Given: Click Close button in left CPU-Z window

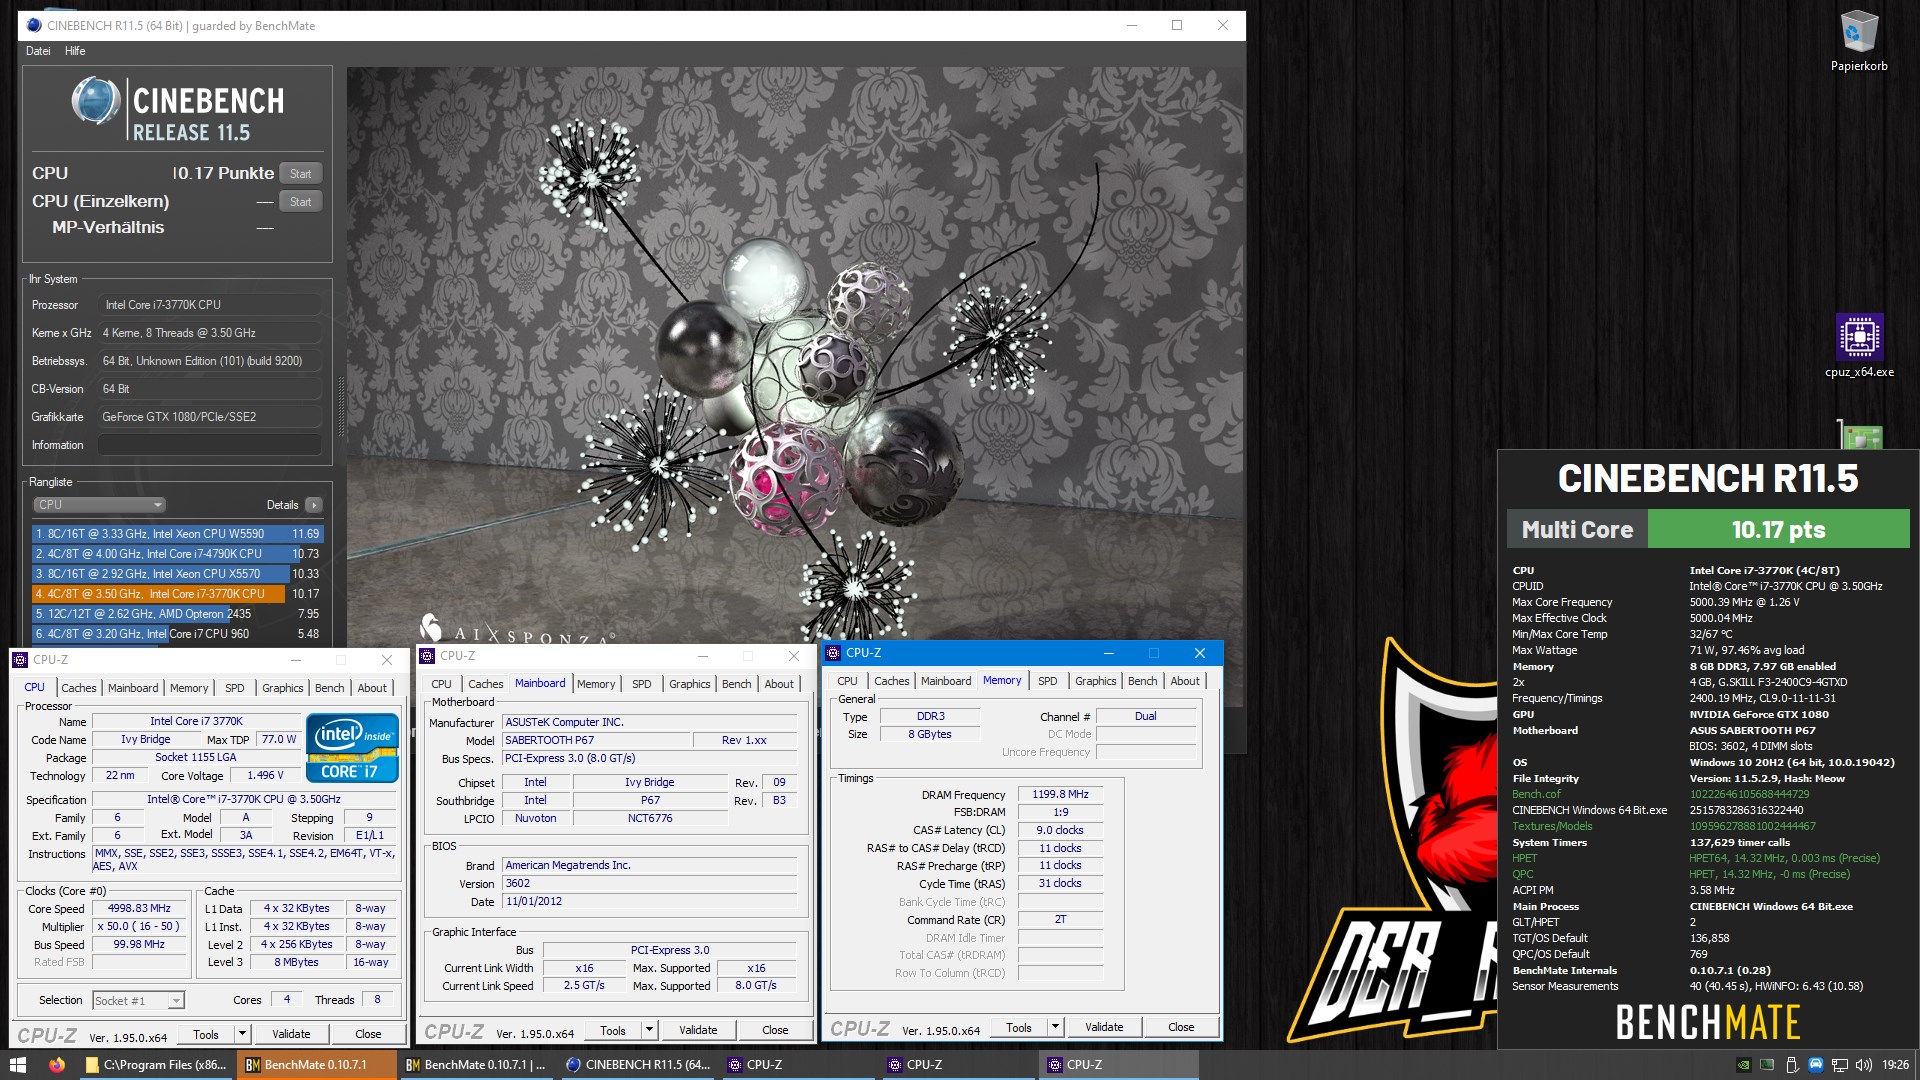Looking at the screenshot, I should (x=368, y=1034).
